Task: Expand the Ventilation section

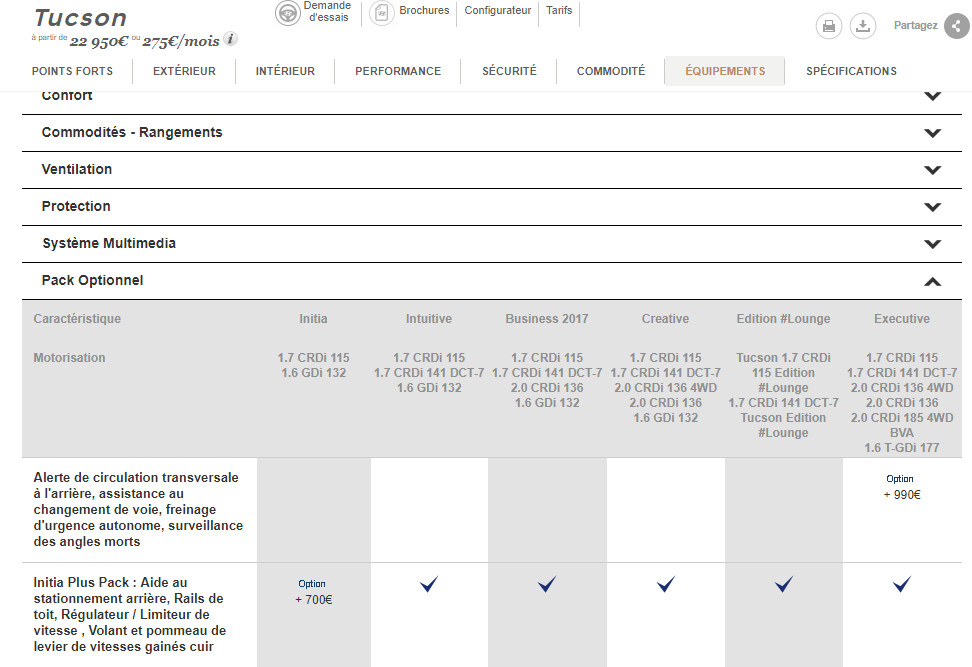Action: [492, 170]
